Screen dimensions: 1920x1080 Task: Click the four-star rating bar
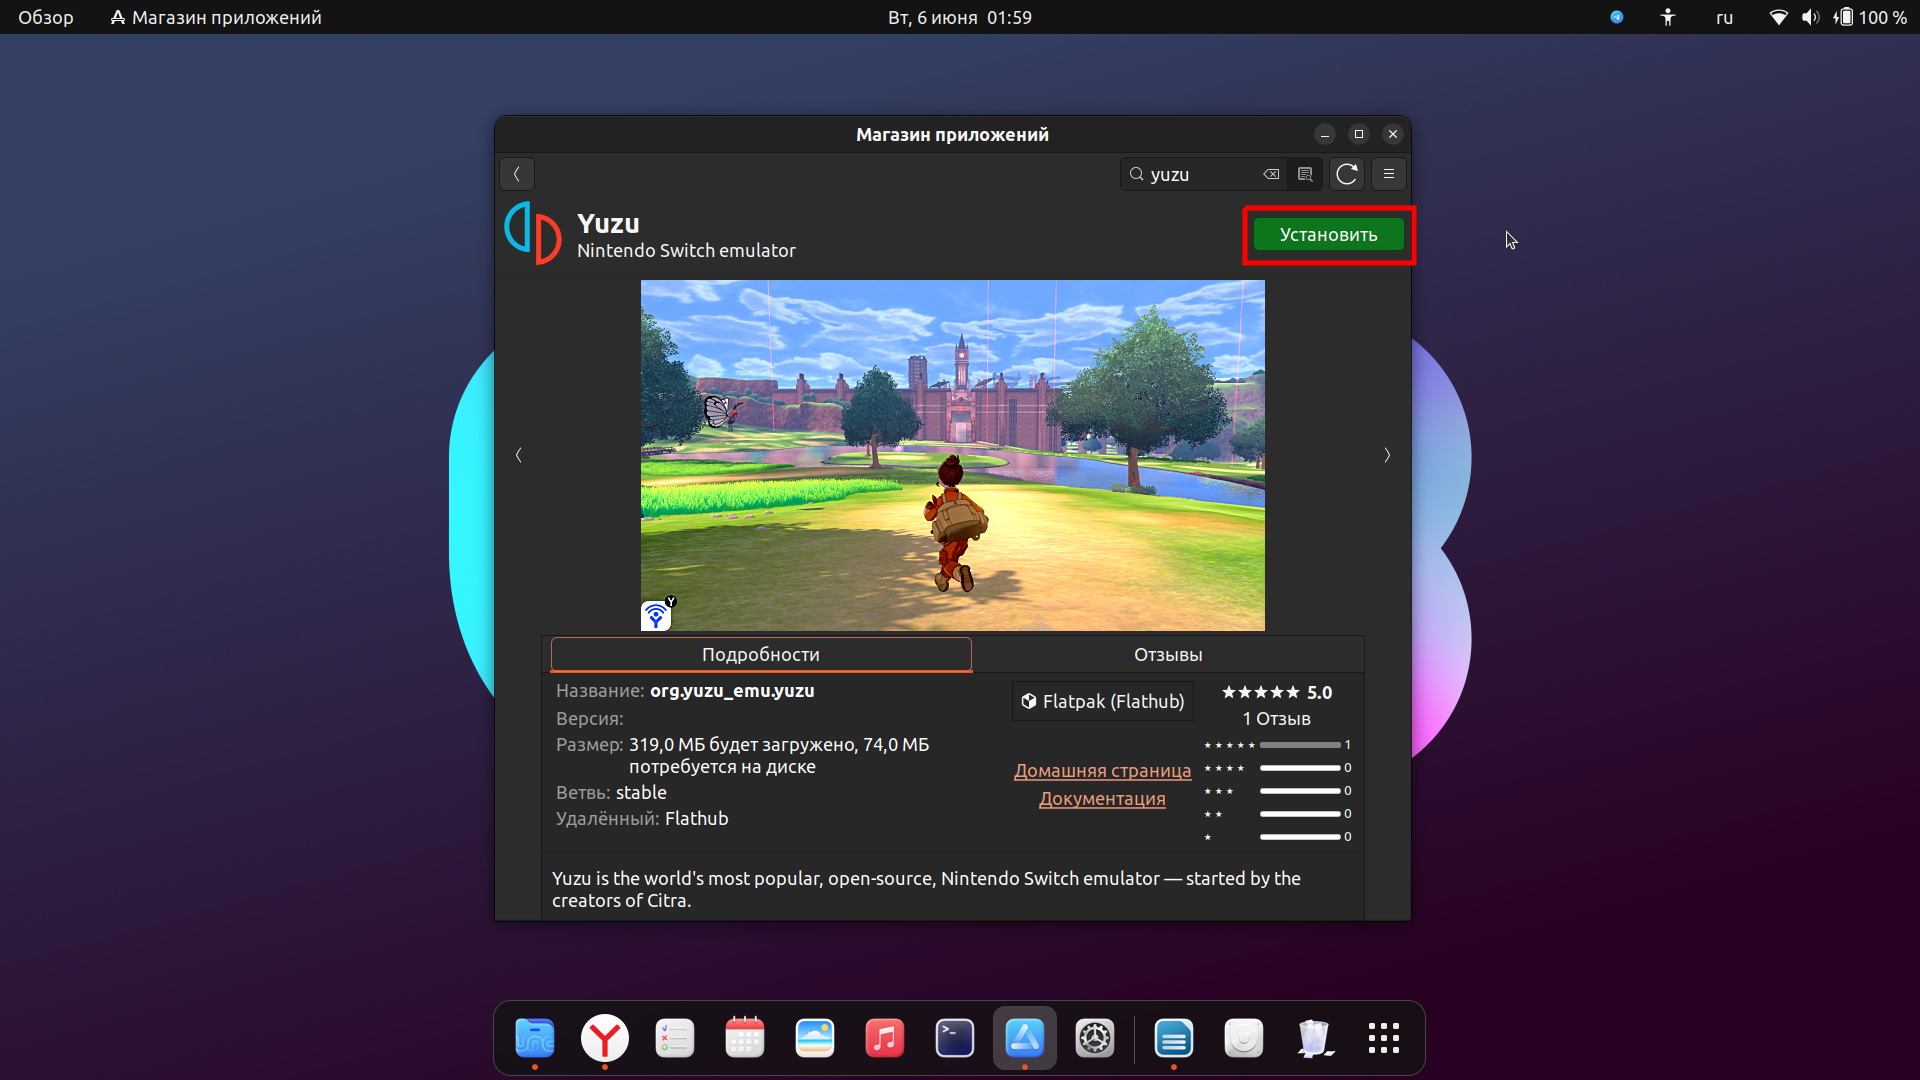click(1300, 768)
